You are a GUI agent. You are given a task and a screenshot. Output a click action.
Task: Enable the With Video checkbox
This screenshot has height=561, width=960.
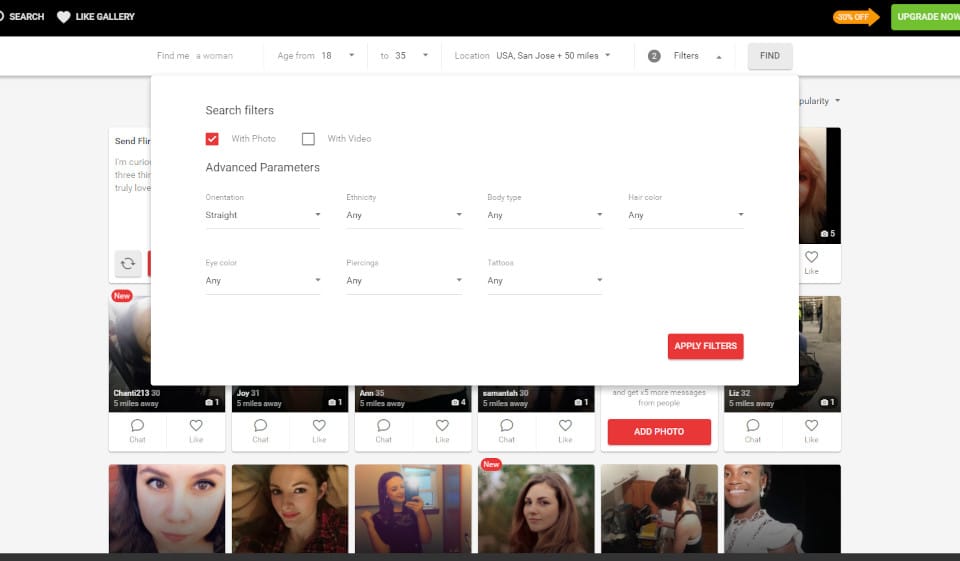point(309,139)
